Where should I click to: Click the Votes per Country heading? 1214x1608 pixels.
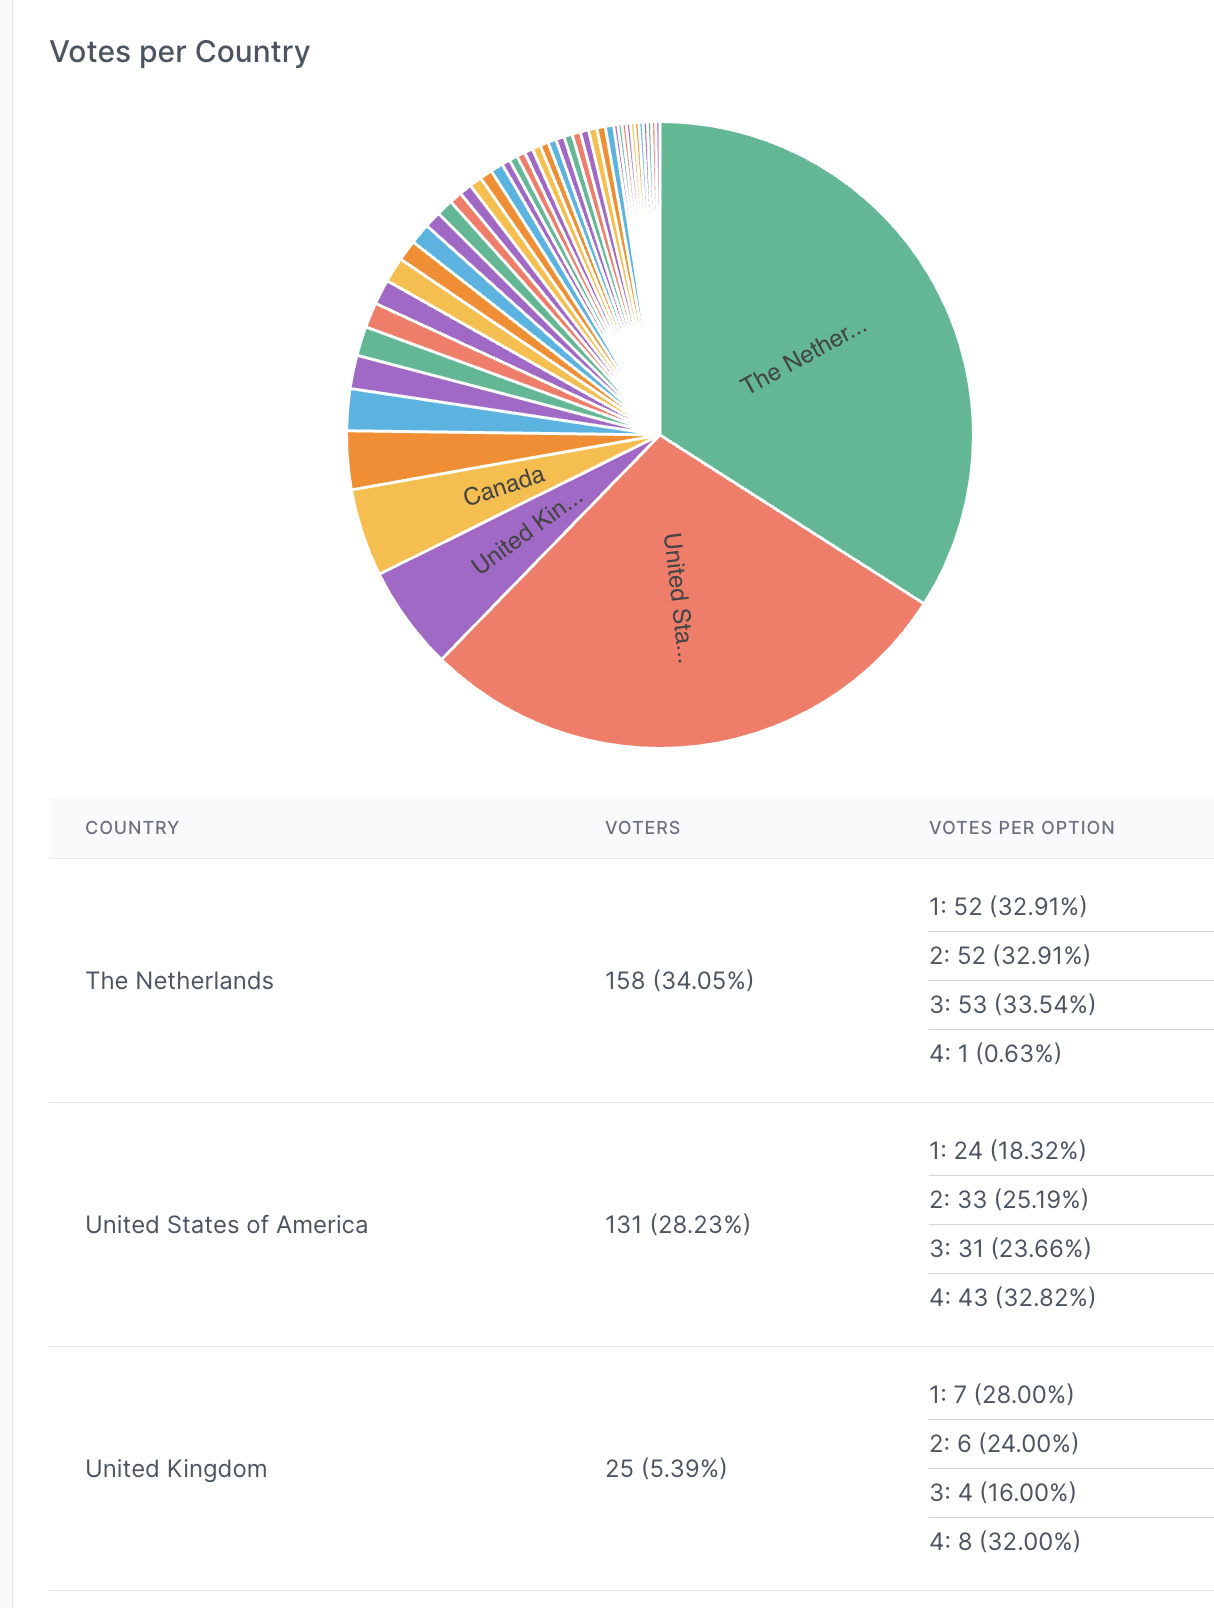[180, 51]
